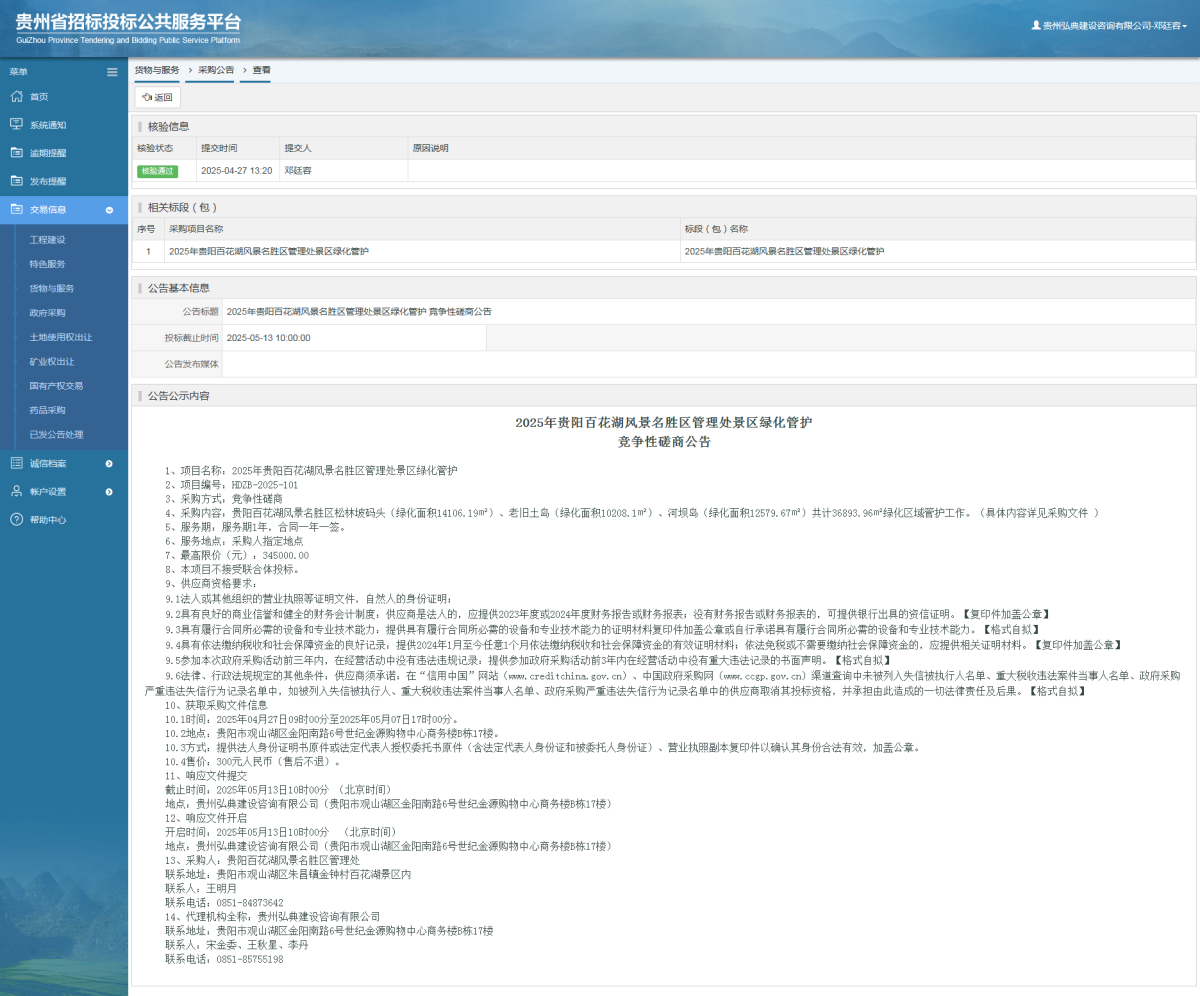Open 国有产权交易 submenu item
This screenshot has height=996, width=1200.
pos(56,386)
